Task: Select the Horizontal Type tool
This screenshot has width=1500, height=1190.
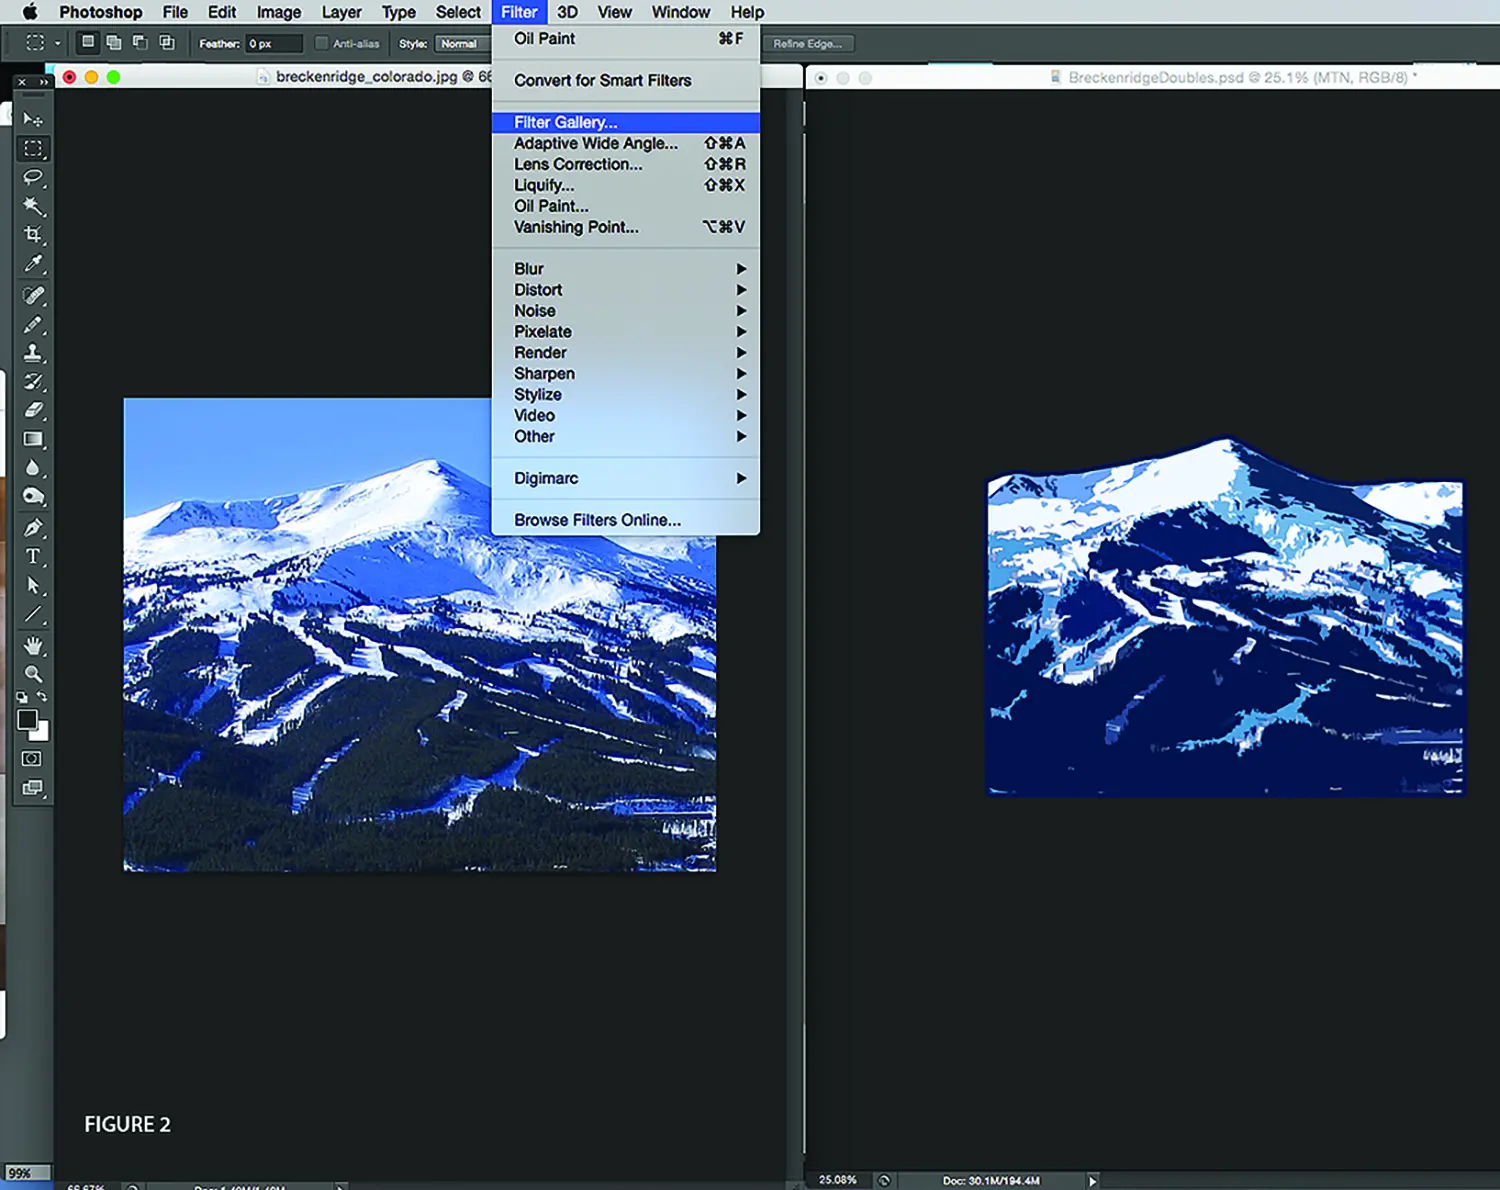Action: coord(33,556)
